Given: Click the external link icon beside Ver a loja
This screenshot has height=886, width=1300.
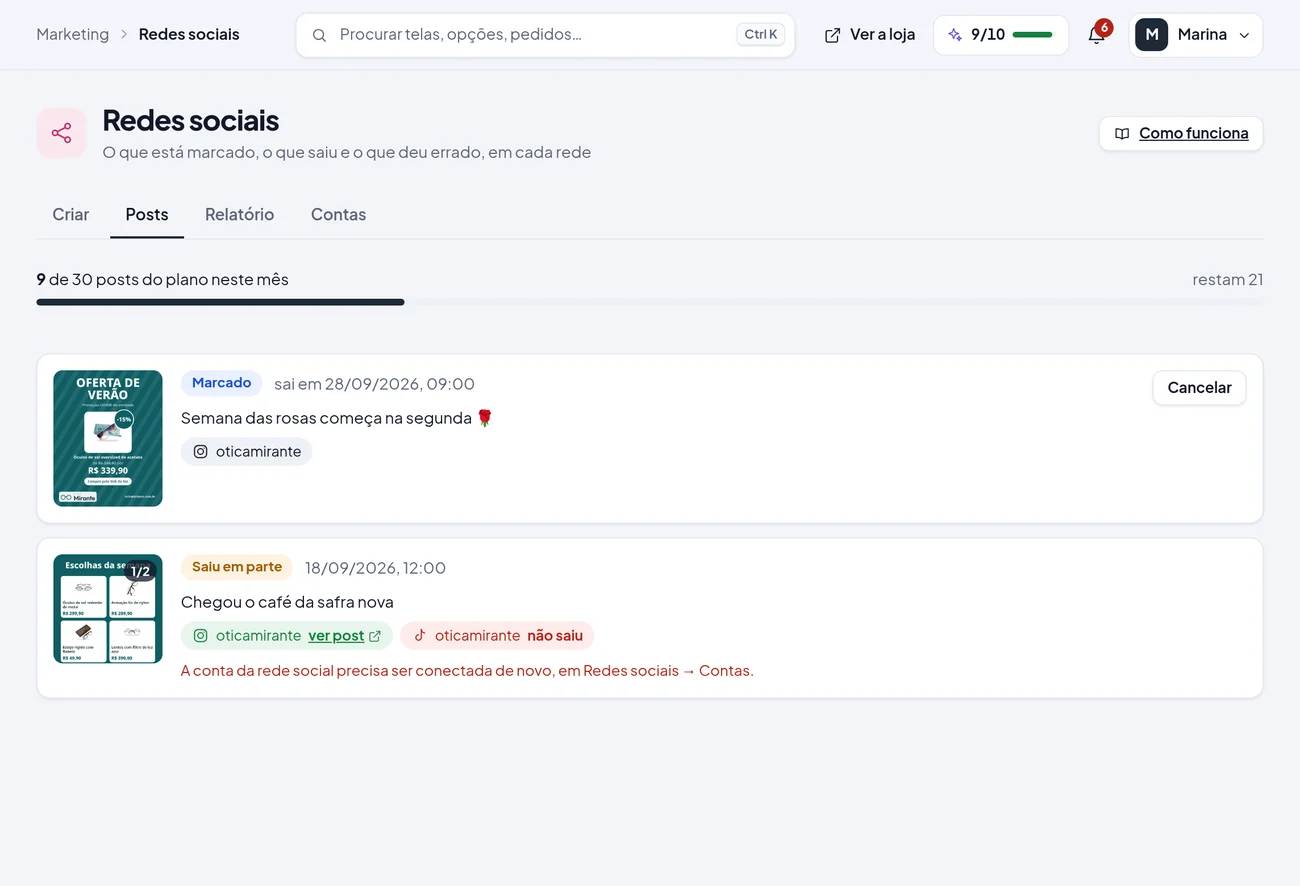Looking at the screenshot, I should (832, 35).
